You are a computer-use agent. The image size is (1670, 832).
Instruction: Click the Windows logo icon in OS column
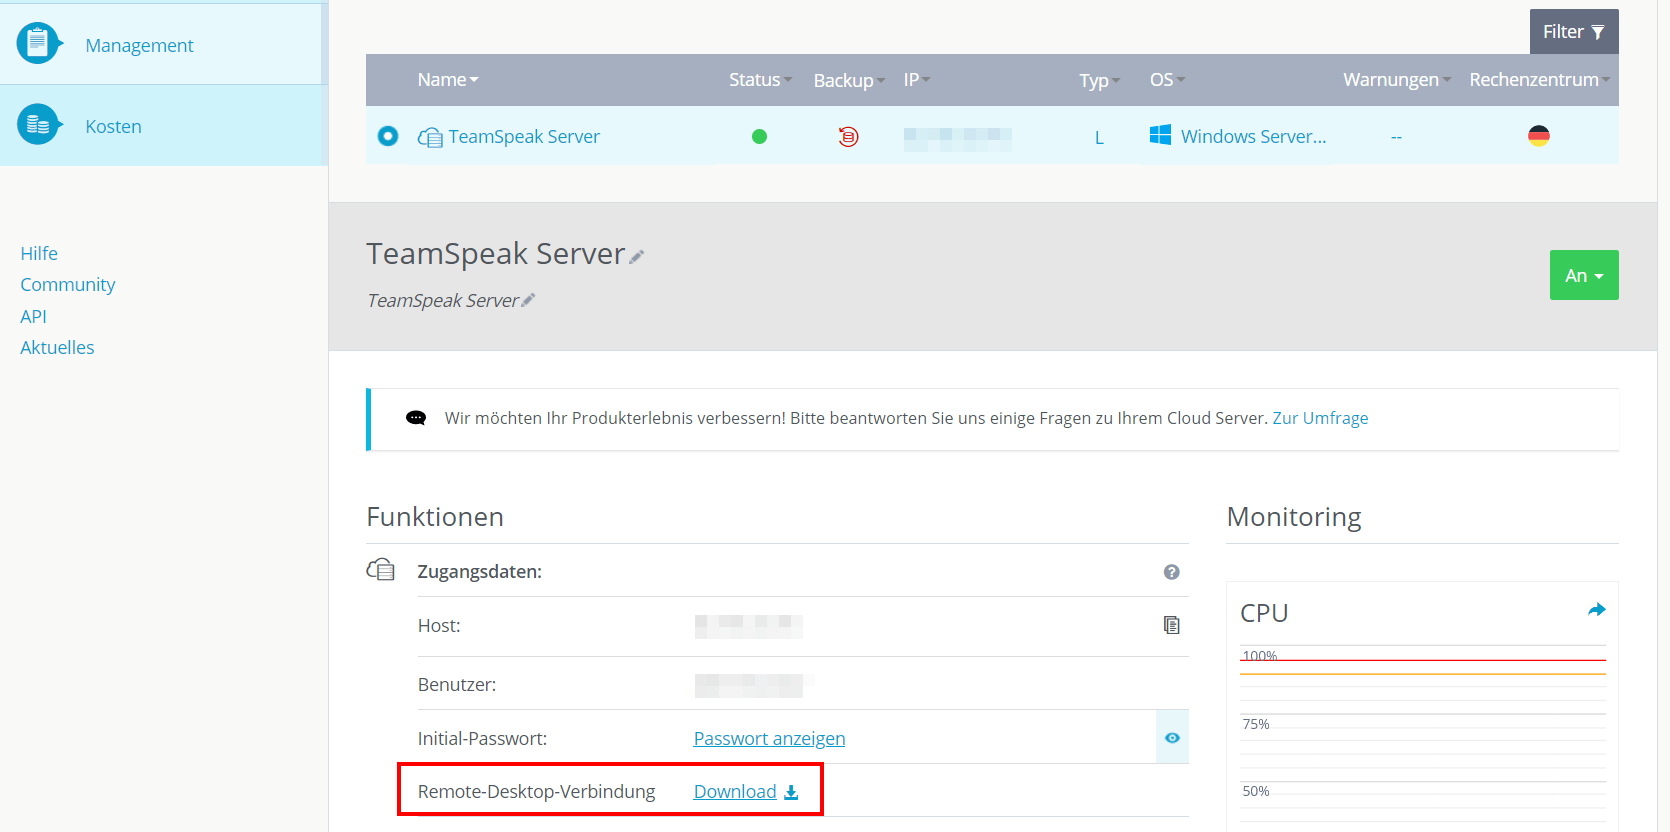pyautogui.click(x=1160, y=135)
